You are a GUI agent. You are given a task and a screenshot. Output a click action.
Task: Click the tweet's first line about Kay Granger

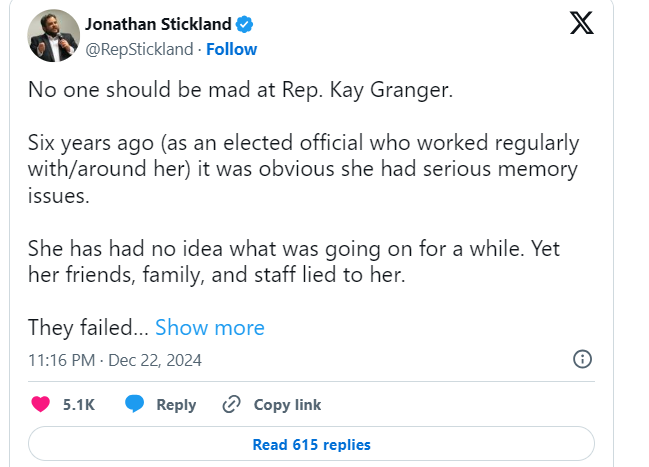click(x=241, y=90)
